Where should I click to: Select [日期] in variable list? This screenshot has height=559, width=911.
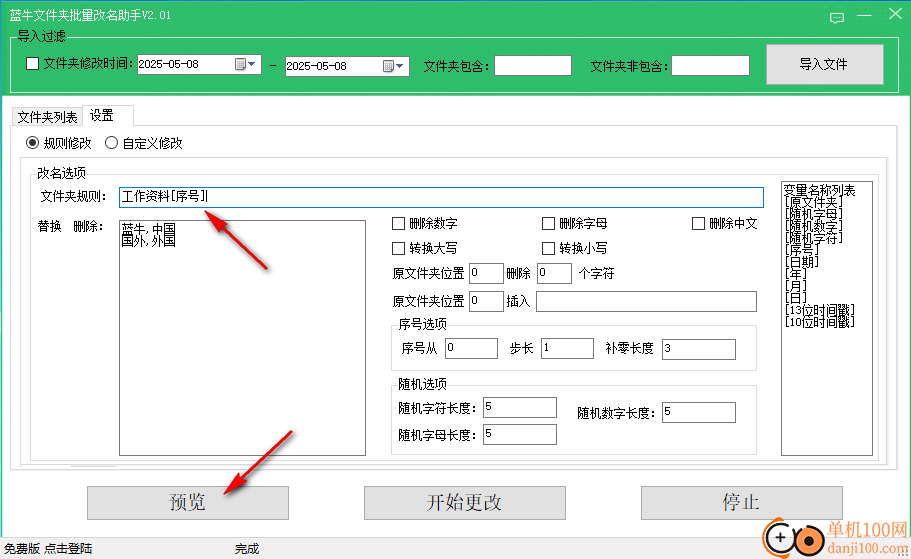point(801,261)
